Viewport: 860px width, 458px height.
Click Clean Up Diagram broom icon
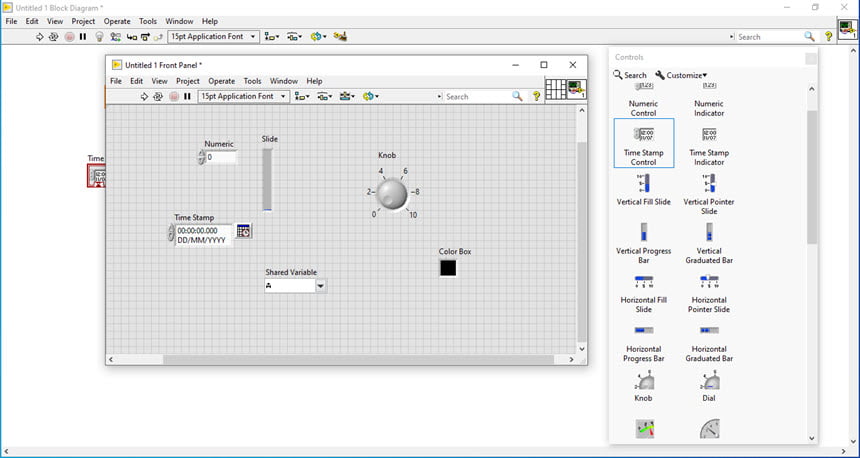[340, 37]
